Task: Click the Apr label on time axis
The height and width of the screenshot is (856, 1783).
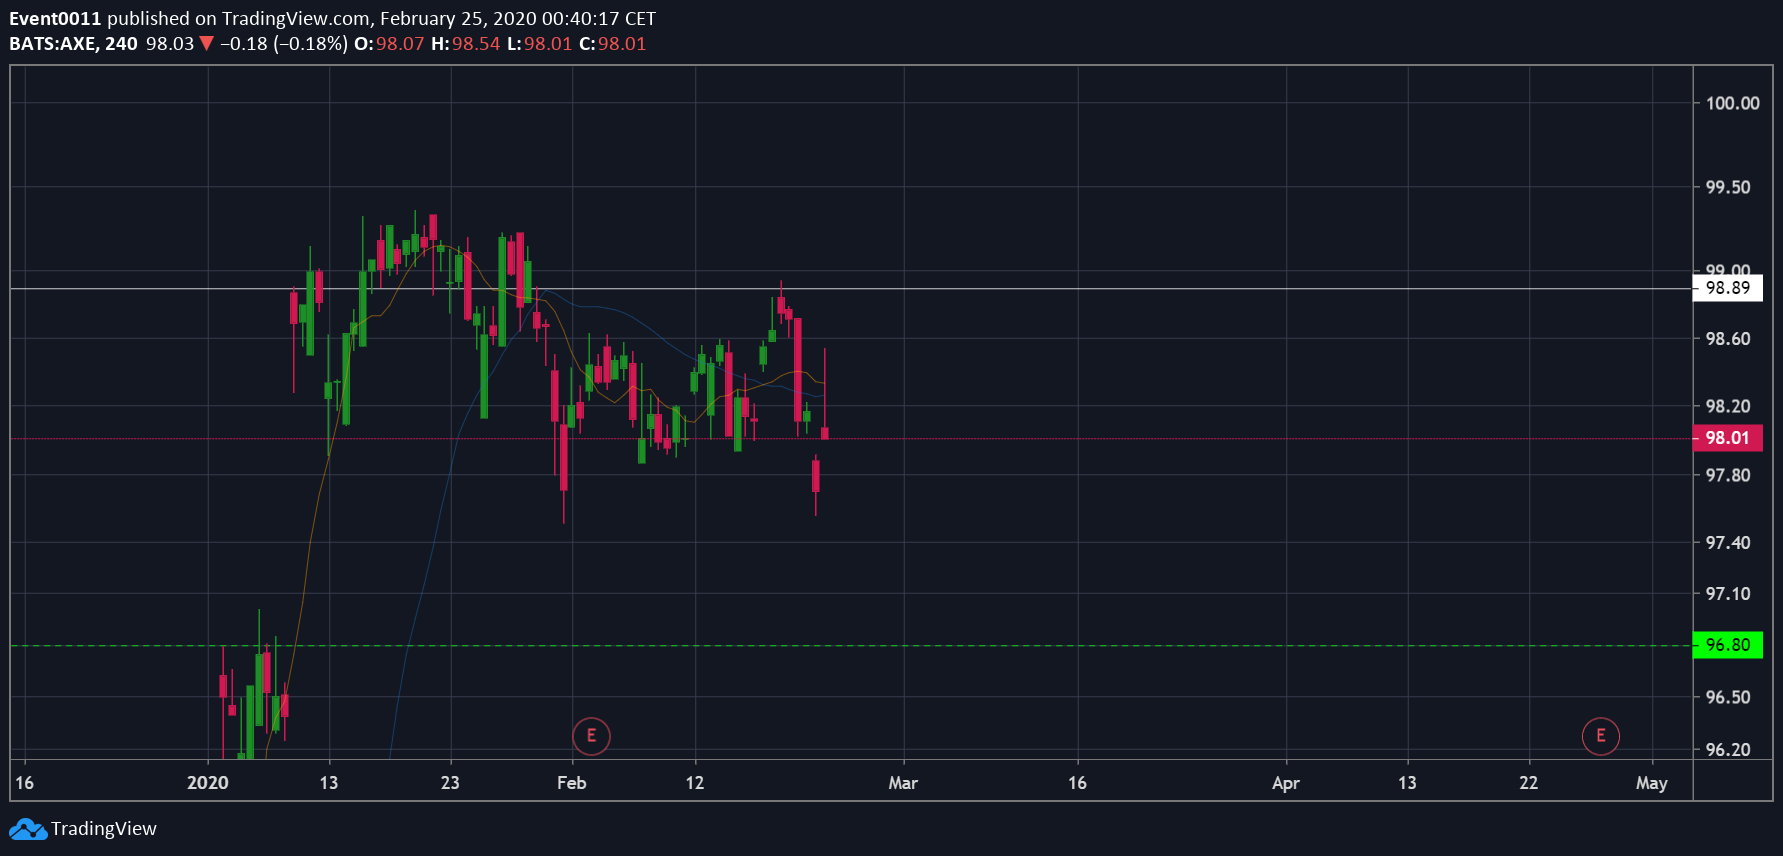Action: click(x=1286, y=783)
